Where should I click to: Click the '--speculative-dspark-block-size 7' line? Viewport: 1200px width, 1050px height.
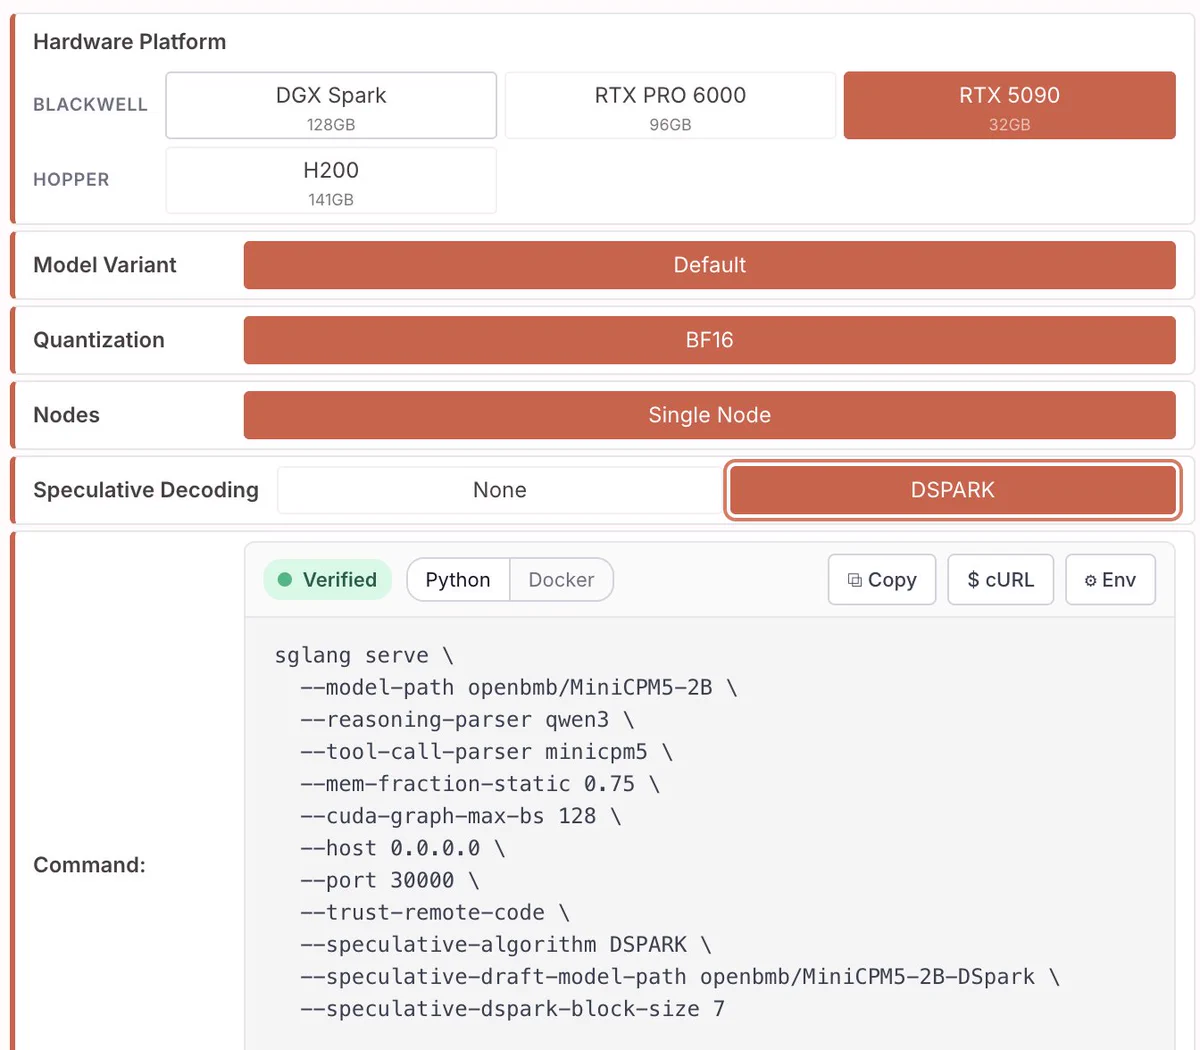pyautogui.click(x=513, y=1008)
